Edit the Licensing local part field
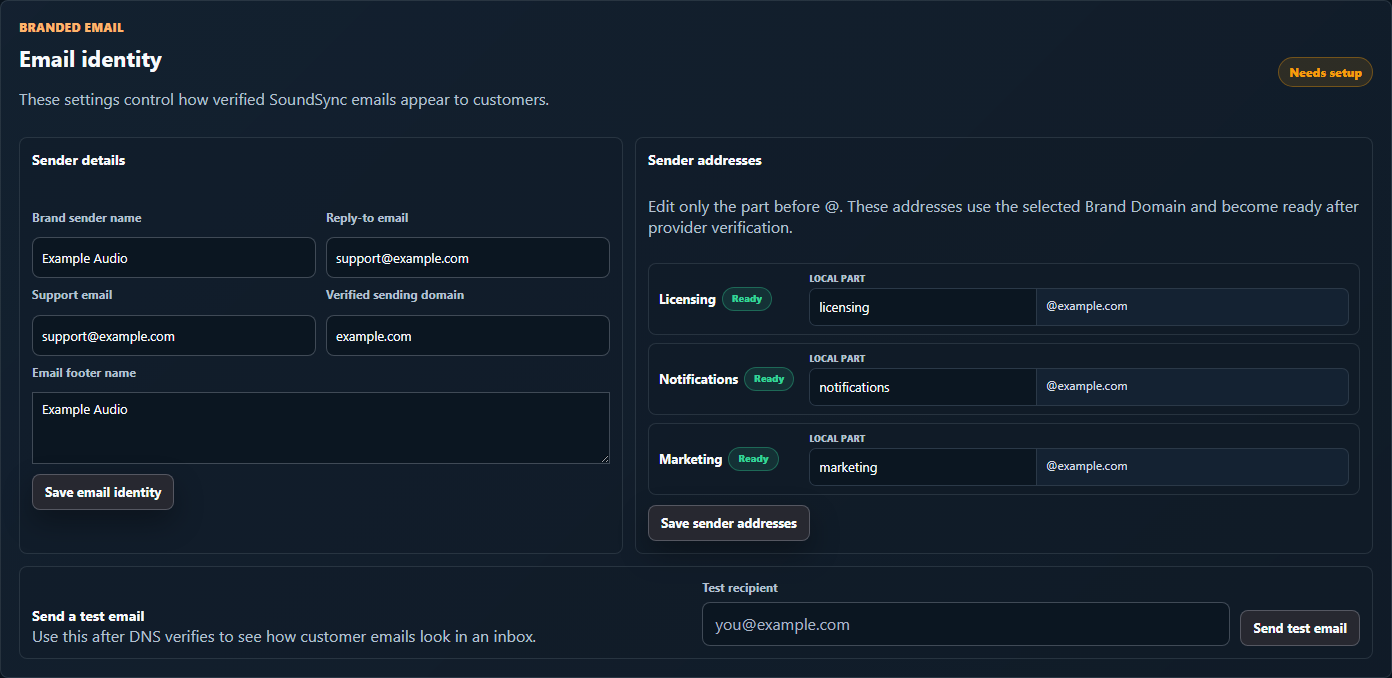 pyautogui.click(x=922, y=307)
